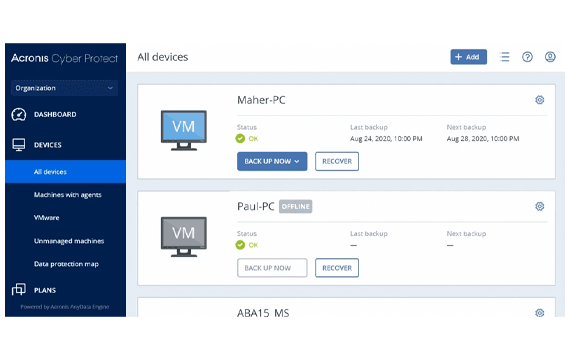Image resolution: width=570 pixels, height=360 pixels.
Task: Open Unmanaged machines
Action: pyautogui.click(x=69, y=241)
